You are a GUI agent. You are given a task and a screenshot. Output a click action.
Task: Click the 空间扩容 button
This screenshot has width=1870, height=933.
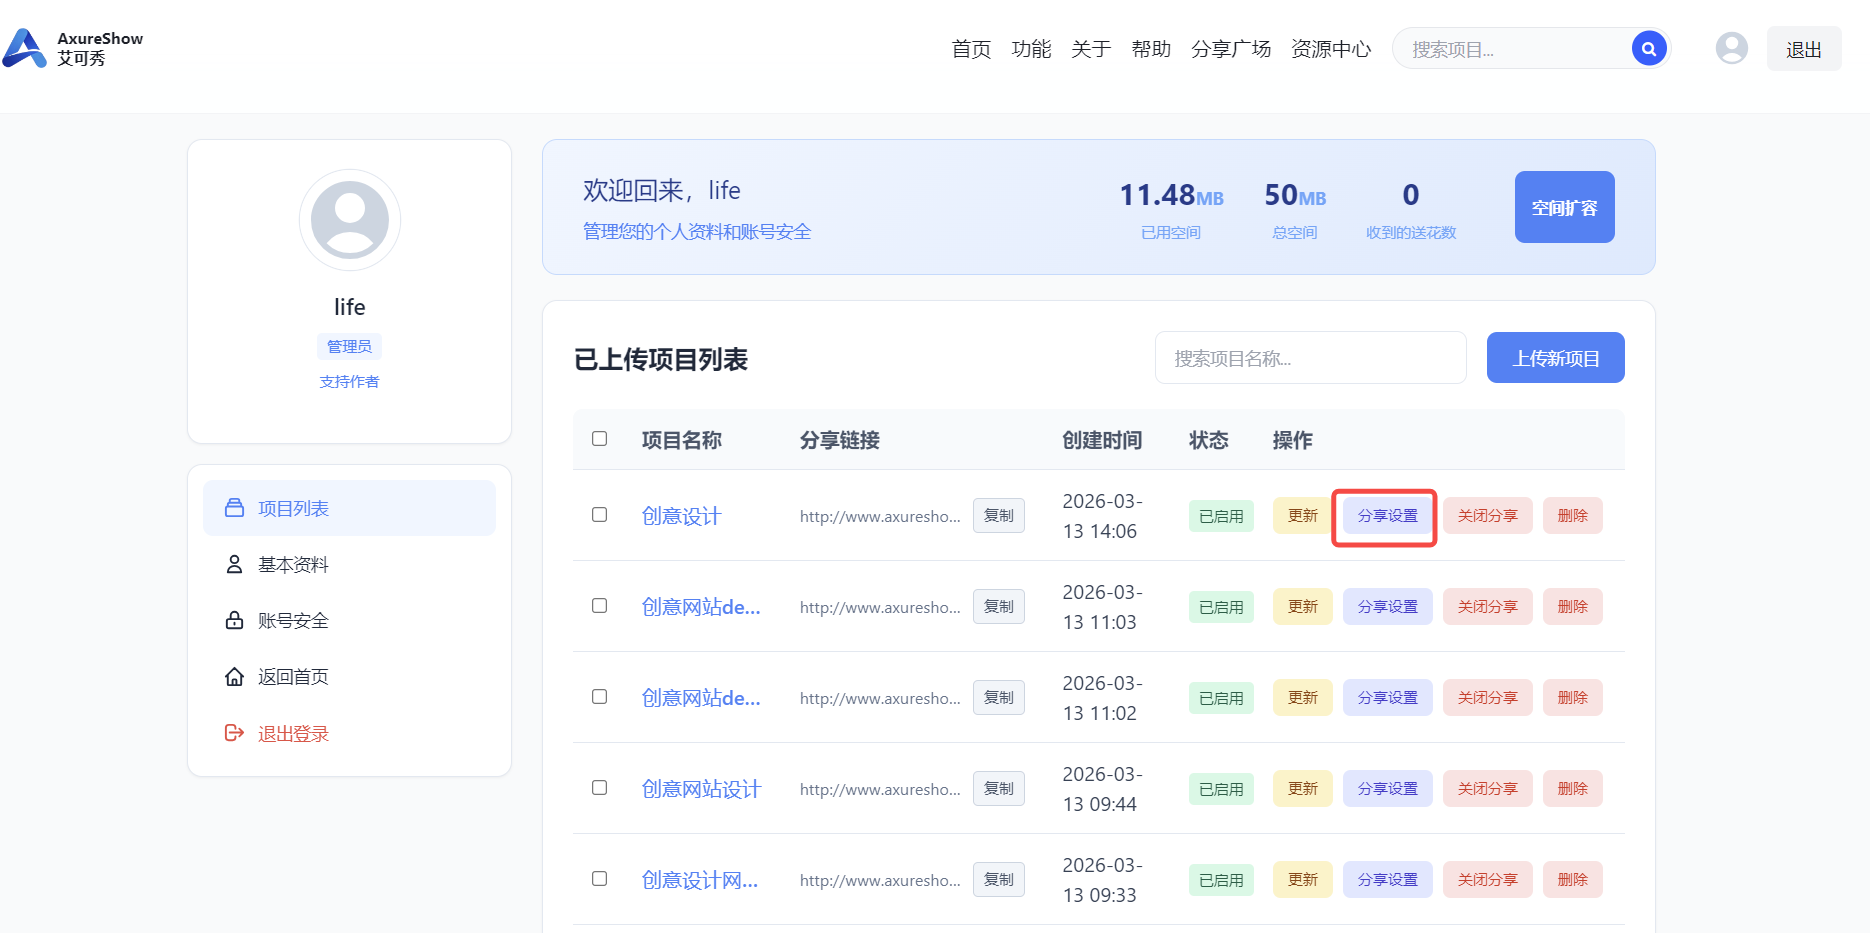pos(1564,207)
